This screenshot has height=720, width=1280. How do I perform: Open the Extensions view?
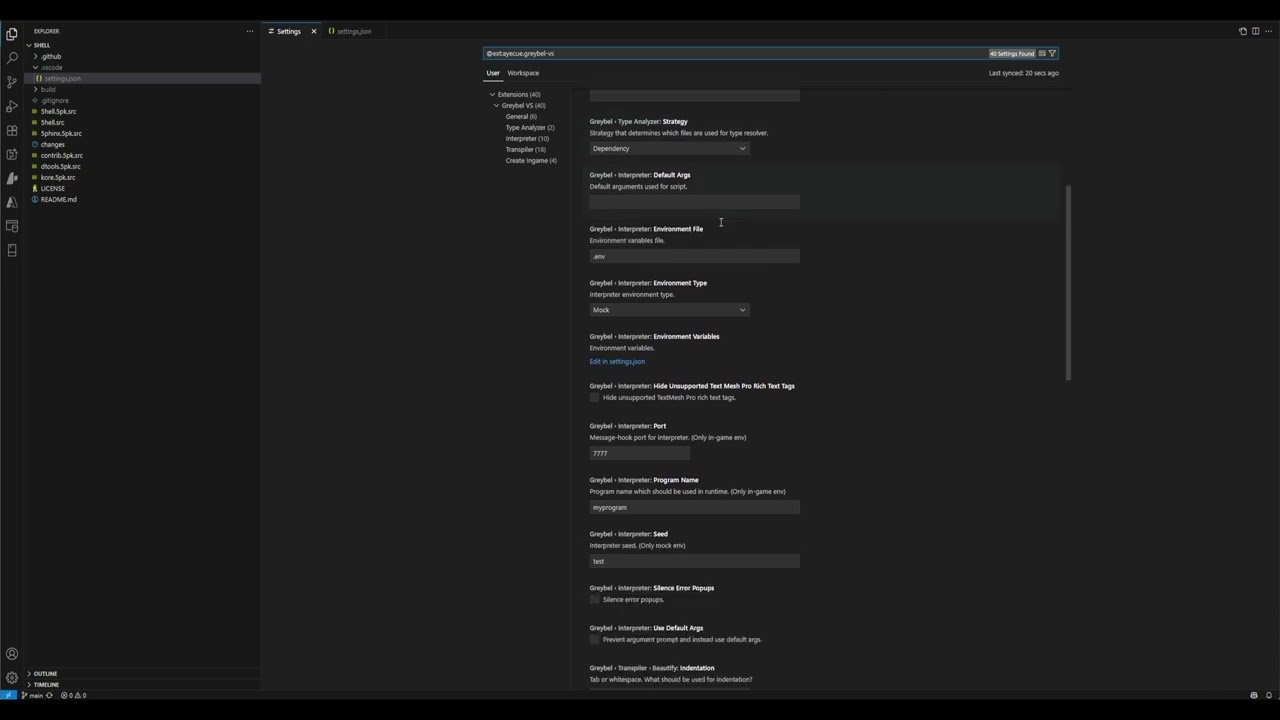(x=12, y=130)
